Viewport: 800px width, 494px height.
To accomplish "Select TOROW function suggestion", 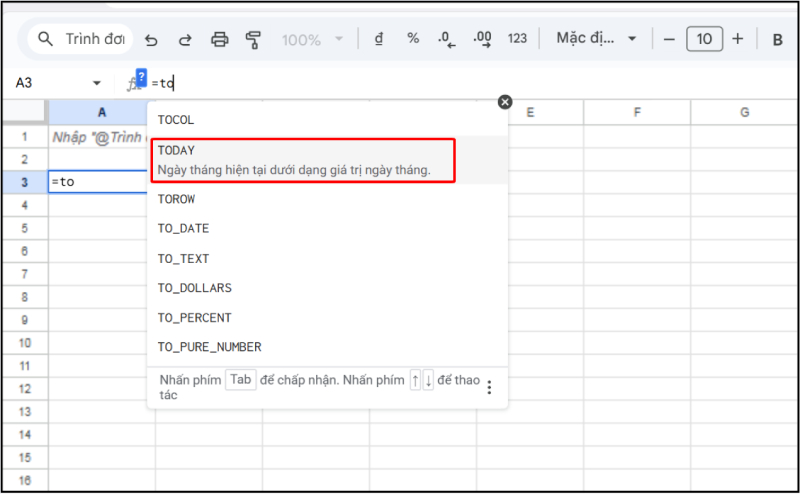I will pos(328,199).
